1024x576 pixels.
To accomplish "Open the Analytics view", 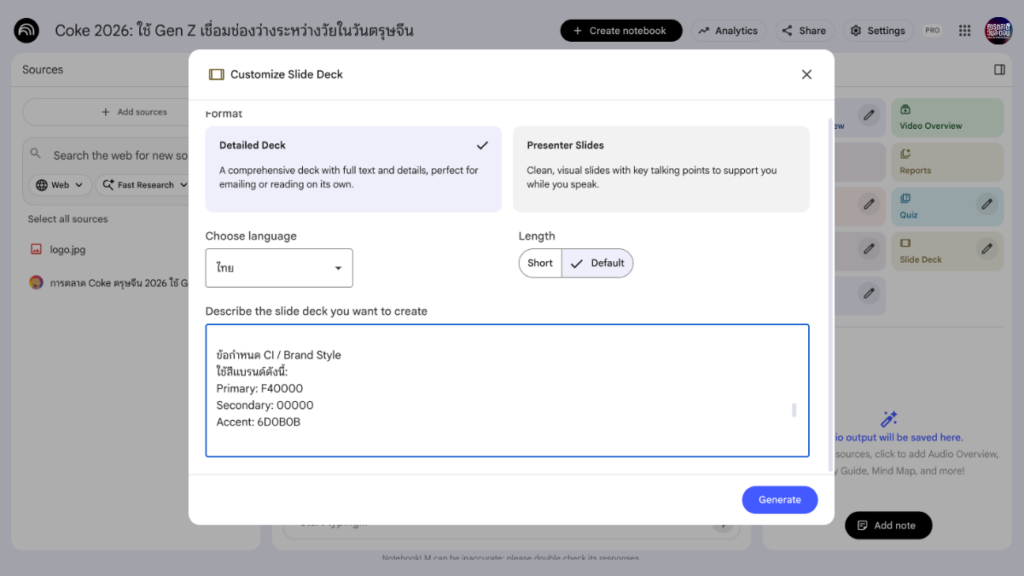I will [728, 30].
